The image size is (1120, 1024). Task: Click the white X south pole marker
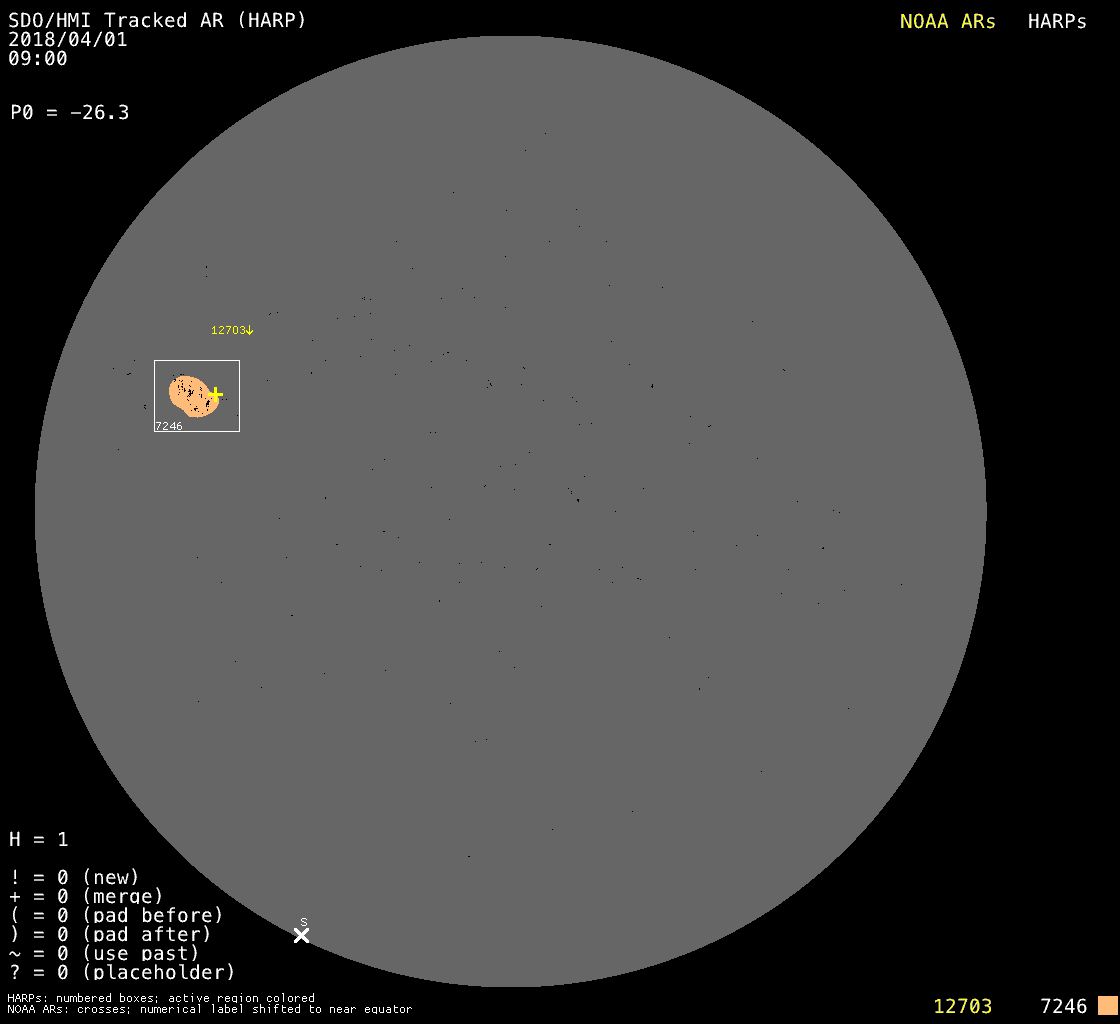(x=301, y=935)
